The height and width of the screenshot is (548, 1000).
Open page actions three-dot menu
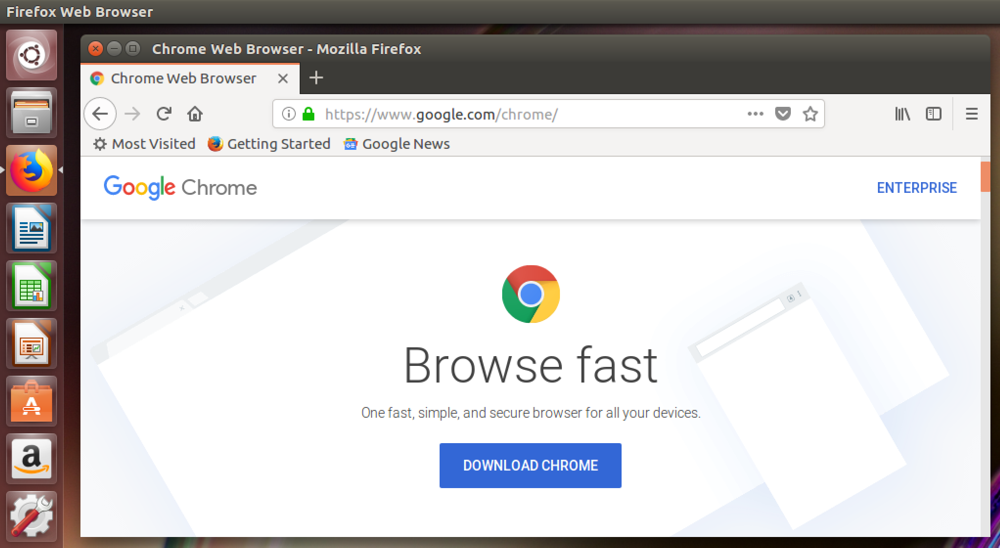click(x=756, y=114)
